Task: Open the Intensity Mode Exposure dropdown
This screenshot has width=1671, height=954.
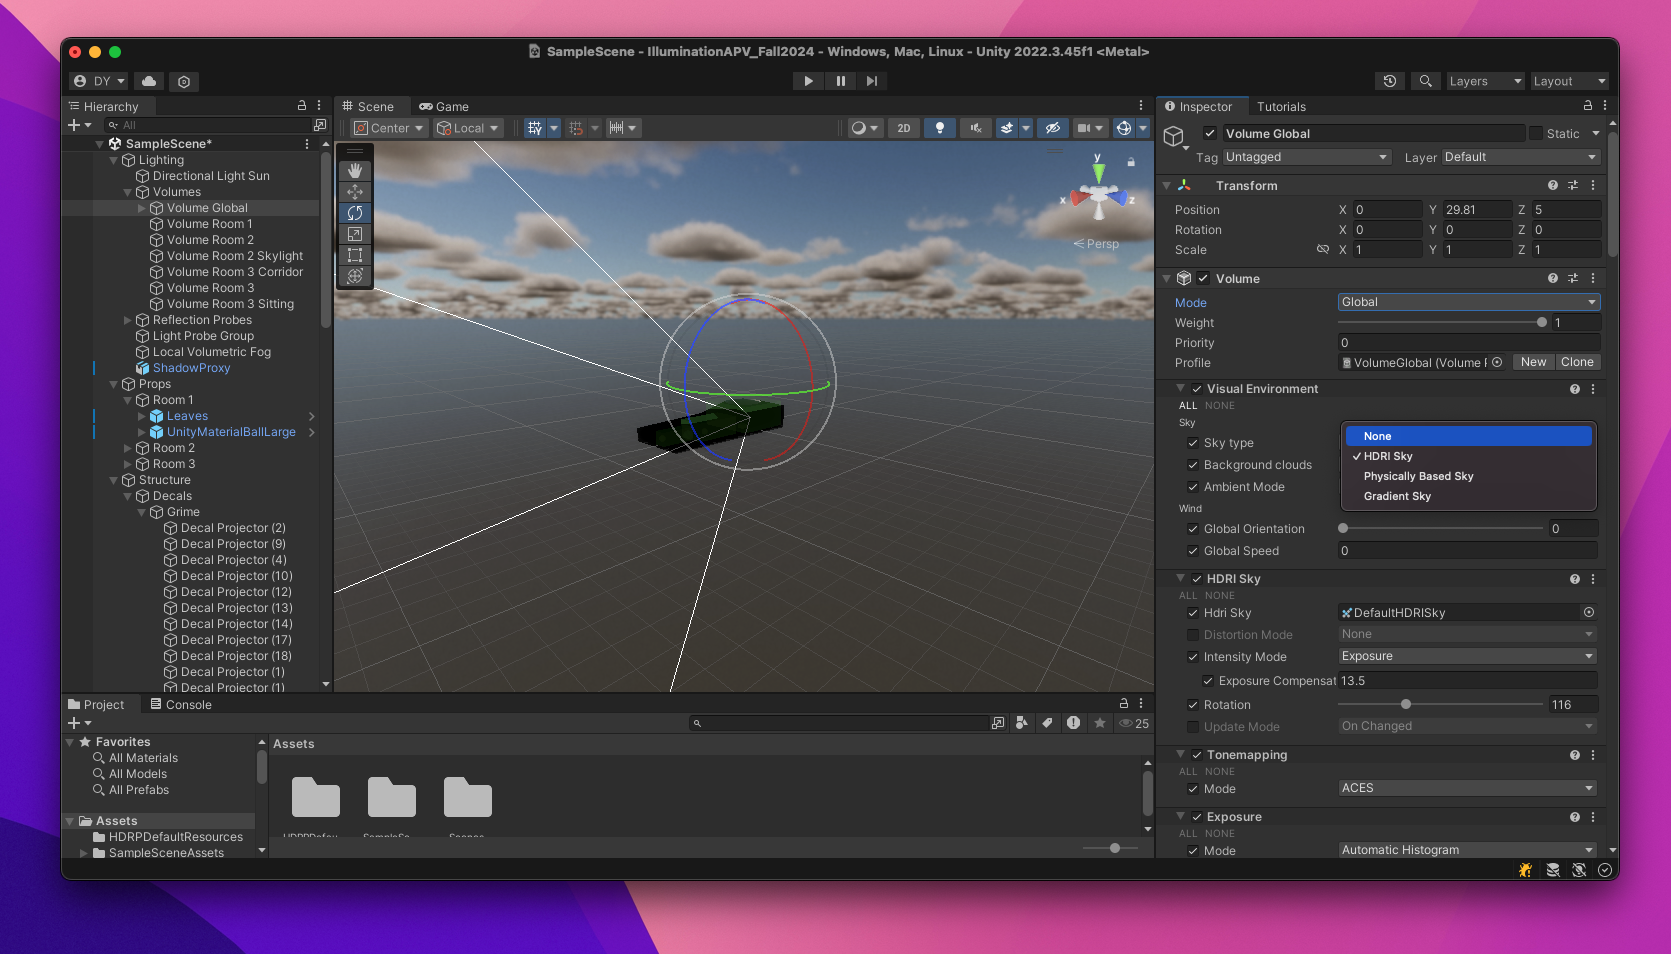Action: point(1467,656)
